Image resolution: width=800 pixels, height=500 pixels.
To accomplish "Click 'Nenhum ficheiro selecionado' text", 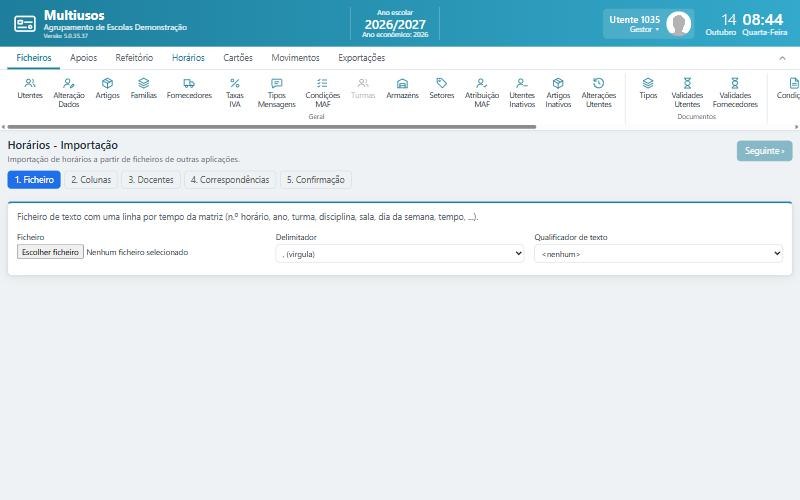I will [x=137, y=252].
